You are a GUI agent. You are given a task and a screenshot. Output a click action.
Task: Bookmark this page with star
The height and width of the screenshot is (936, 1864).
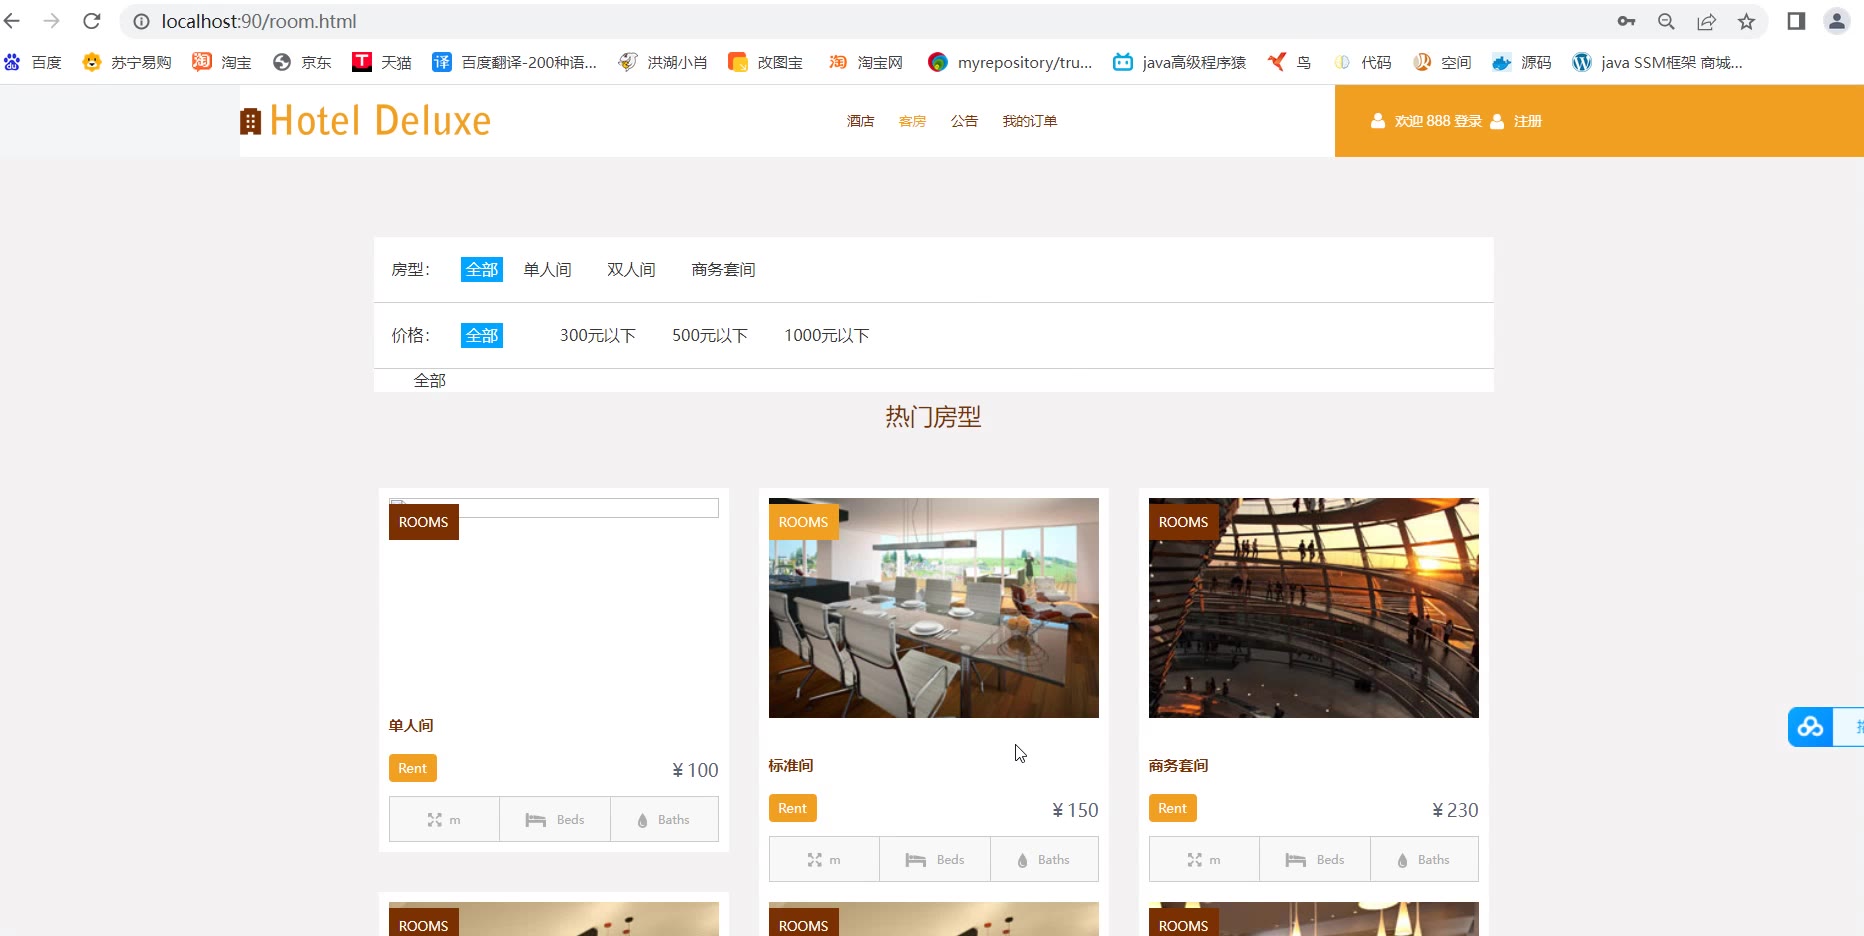tap(1746, 21)
